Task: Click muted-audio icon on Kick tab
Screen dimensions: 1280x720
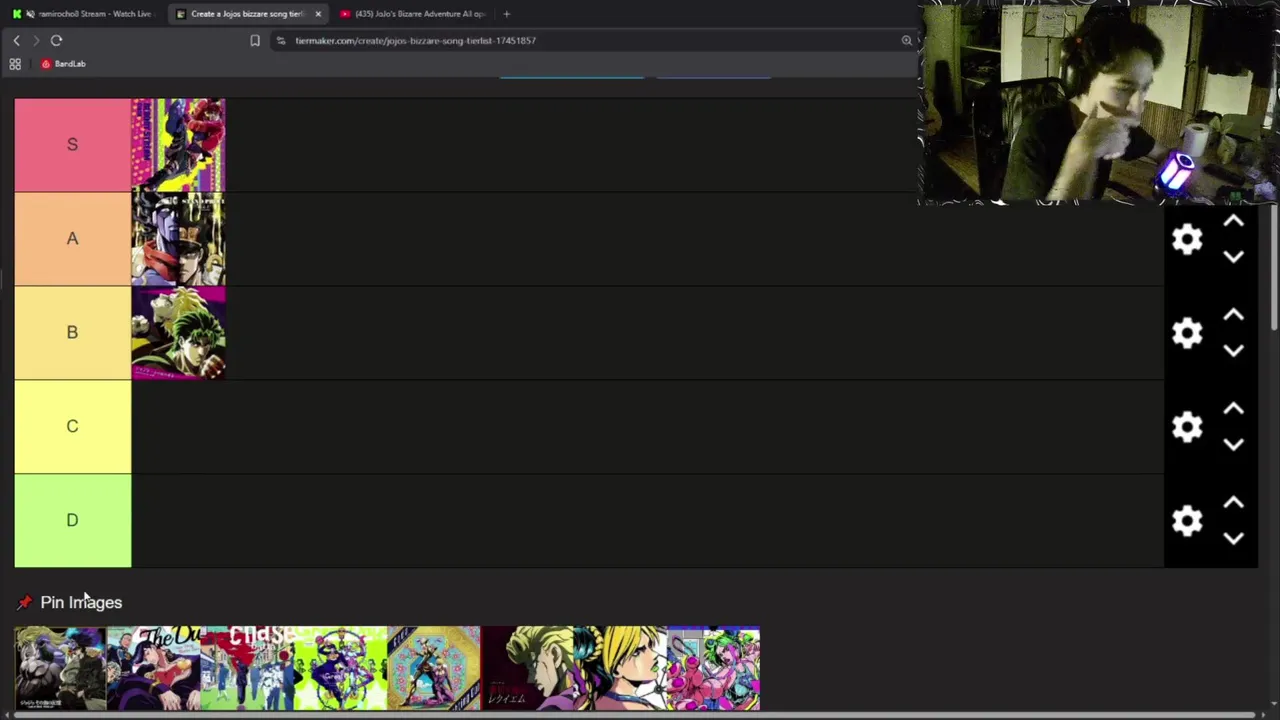Action: (x=30, y=14)
